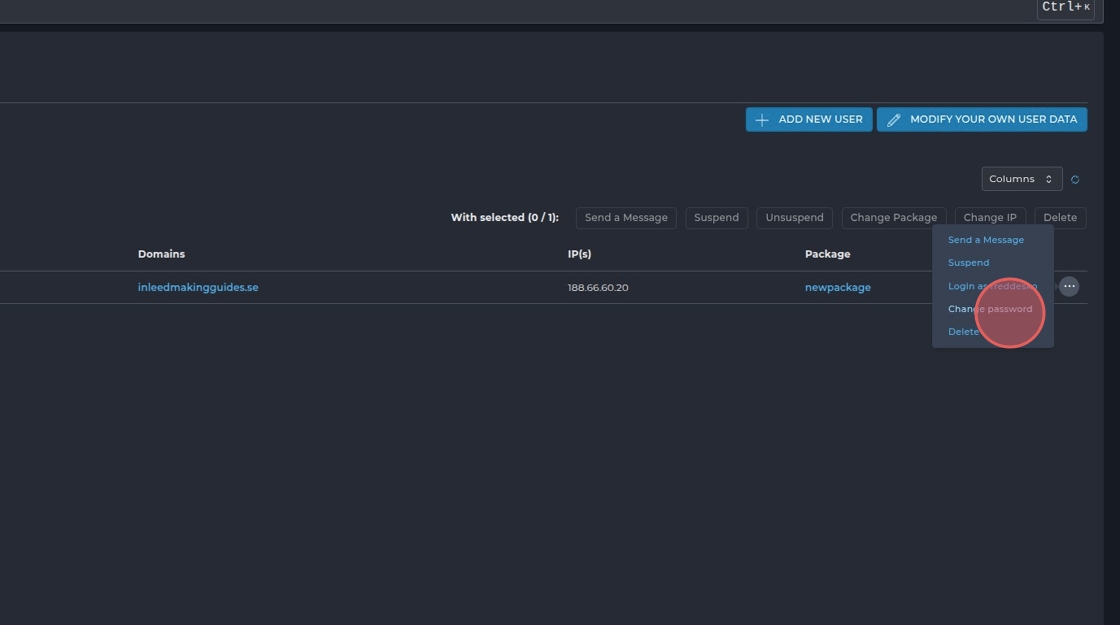Open the newpackage package link
The image size is (1120, 625).
(837, 288)
